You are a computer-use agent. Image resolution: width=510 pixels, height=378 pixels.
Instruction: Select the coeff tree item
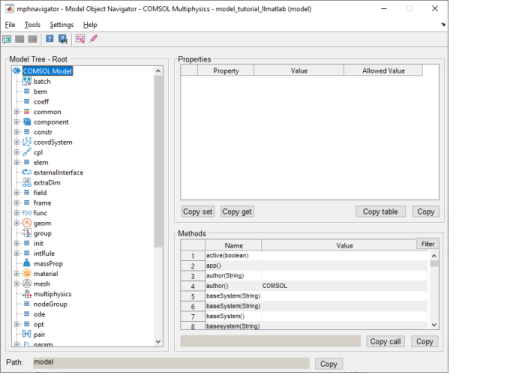pyautogui.click(x=41, y=101)
